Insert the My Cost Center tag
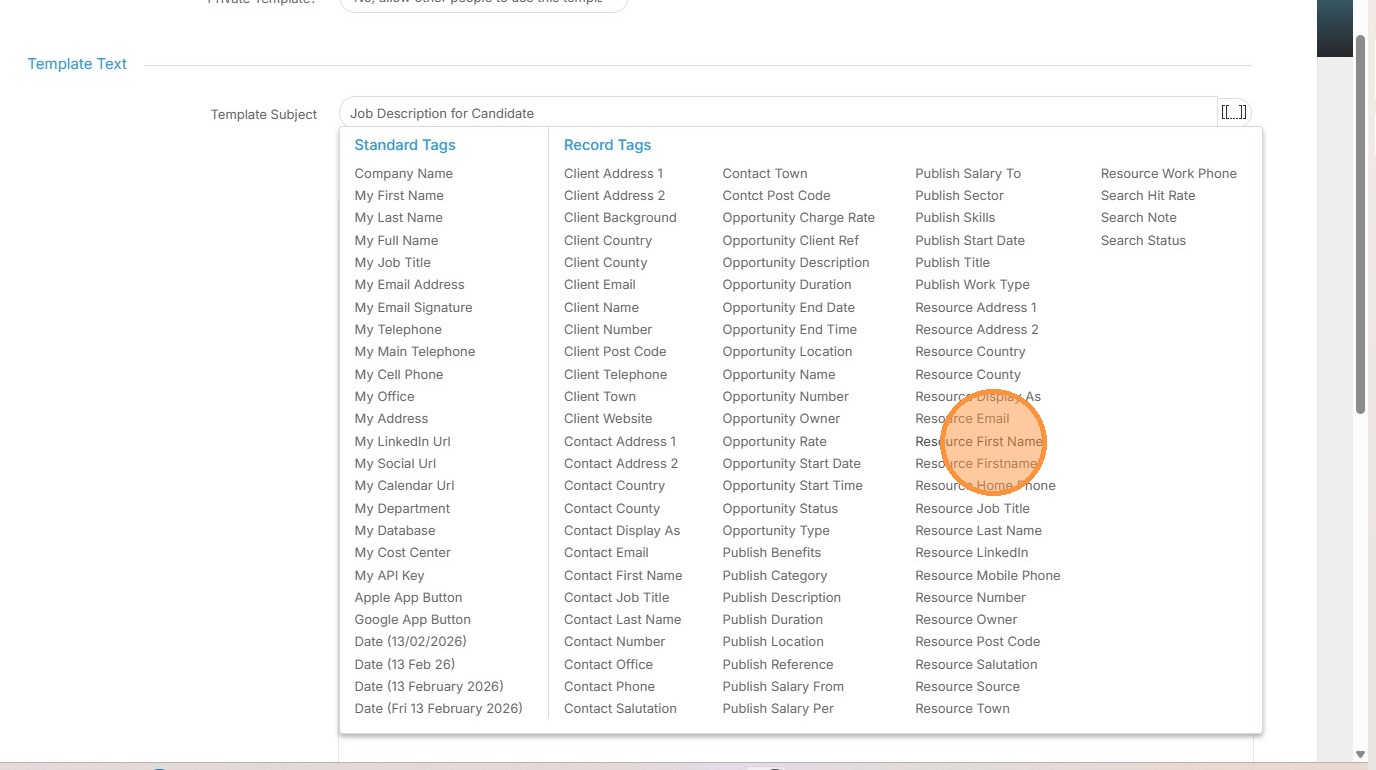The width and height of the screenshot is (1376, 770). click(403, 552)
